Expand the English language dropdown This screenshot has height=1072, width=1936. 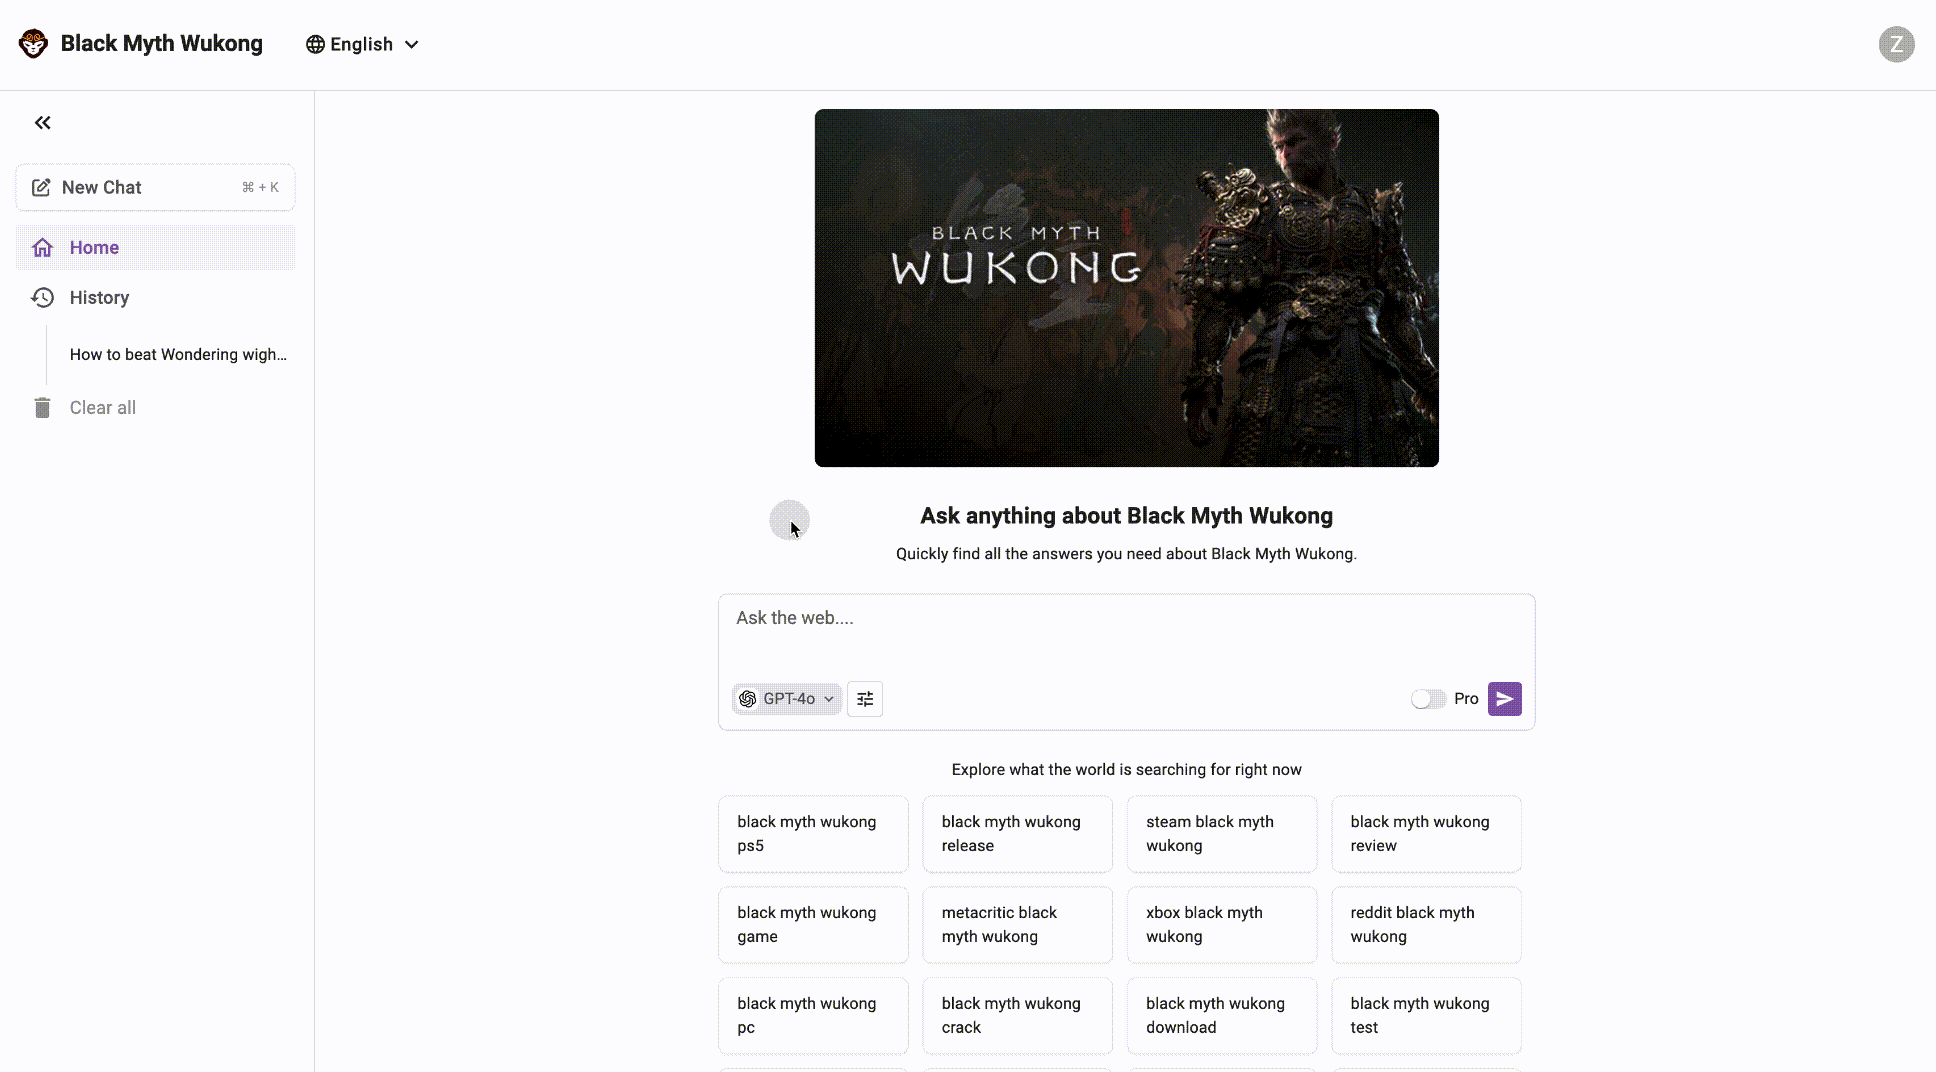[362, 44]
